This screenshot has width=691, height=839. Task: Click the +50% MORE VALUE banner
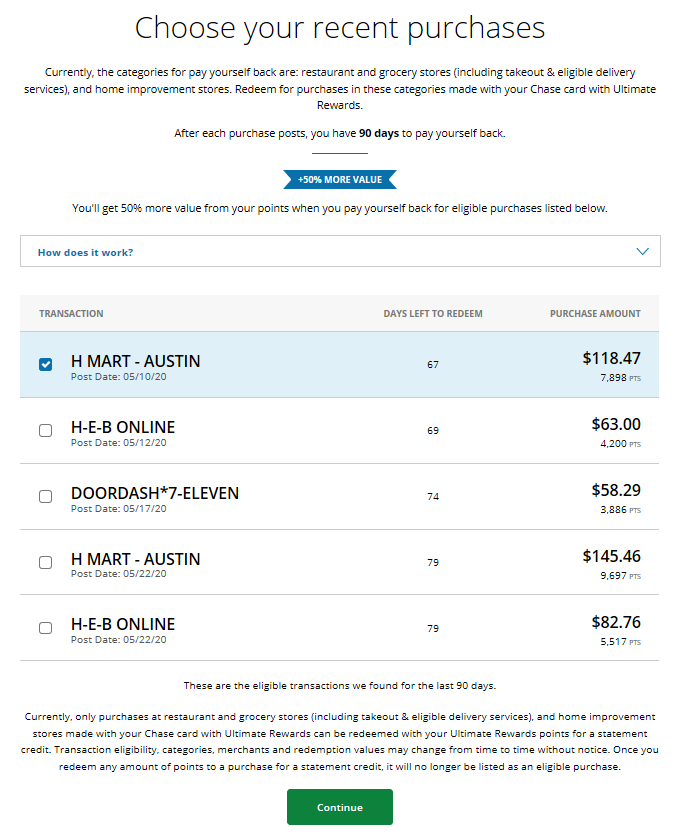pos(340,180)
